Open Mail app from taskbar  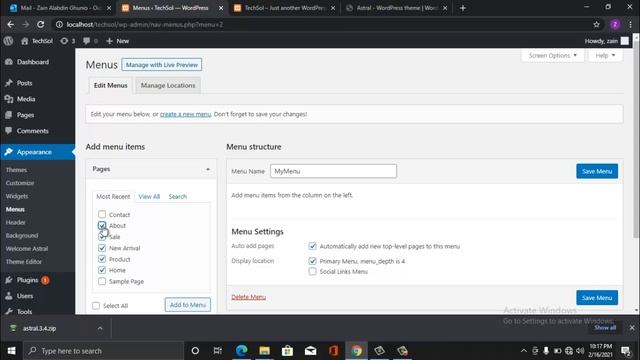tap(311, 351)
